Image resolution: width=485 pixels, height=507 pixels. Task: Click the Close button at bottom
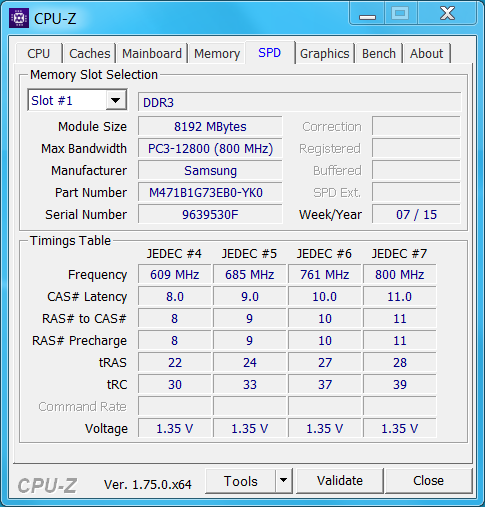(x=429, y=481)
